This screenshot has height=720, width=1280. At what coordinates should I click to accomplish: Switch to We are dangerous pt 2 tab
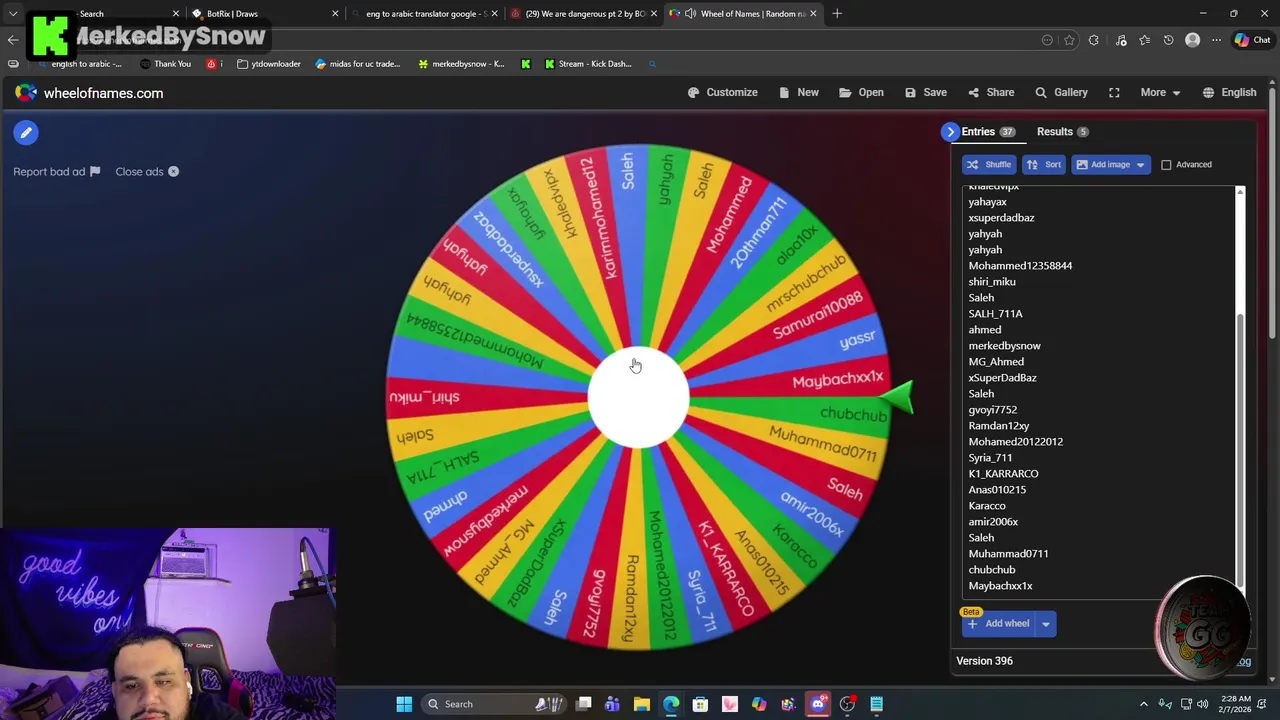pyautogui.click(x=585, y=14)
